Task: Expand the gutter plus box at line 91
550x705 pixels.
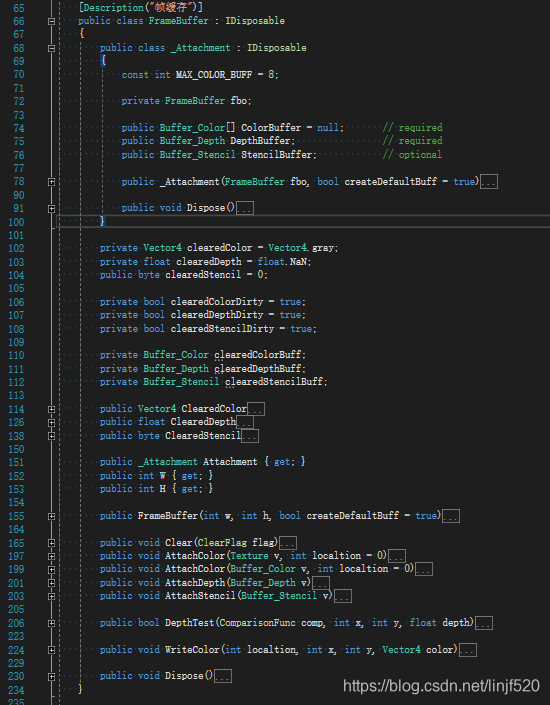Action: [51, 208]
